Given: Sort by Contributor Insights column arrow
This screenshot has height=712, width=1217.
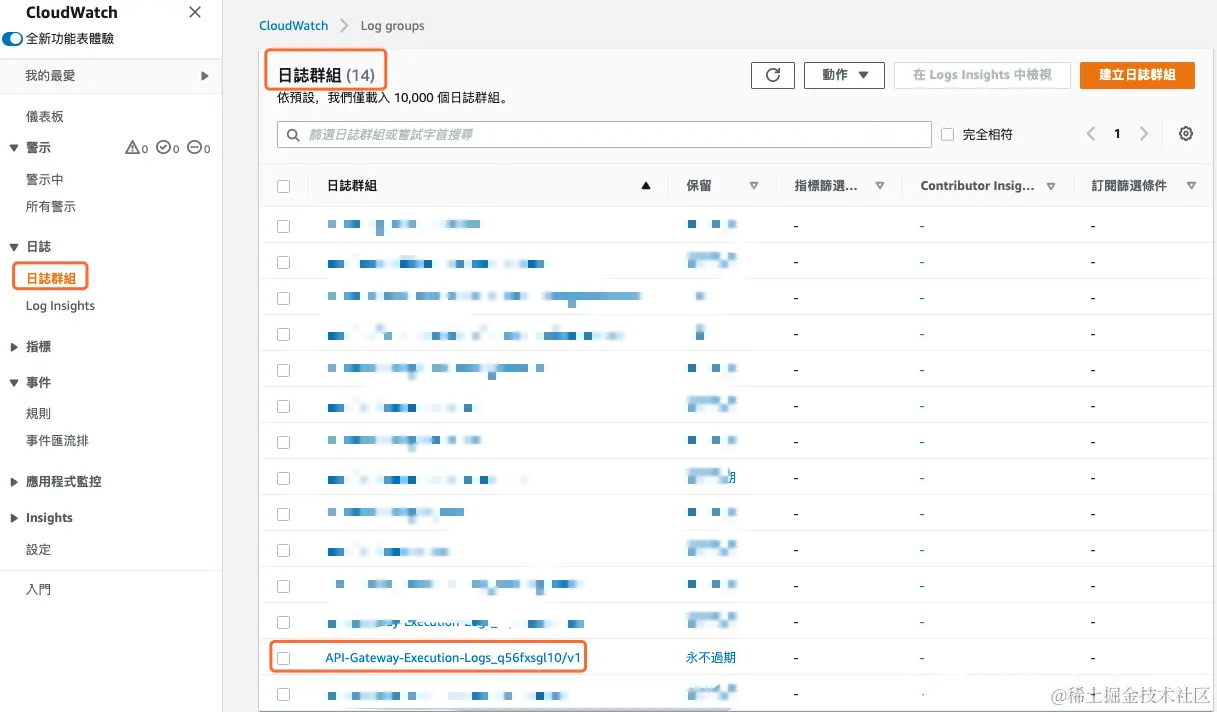Looking at the screenshot, I should (x=1051, y=186).
